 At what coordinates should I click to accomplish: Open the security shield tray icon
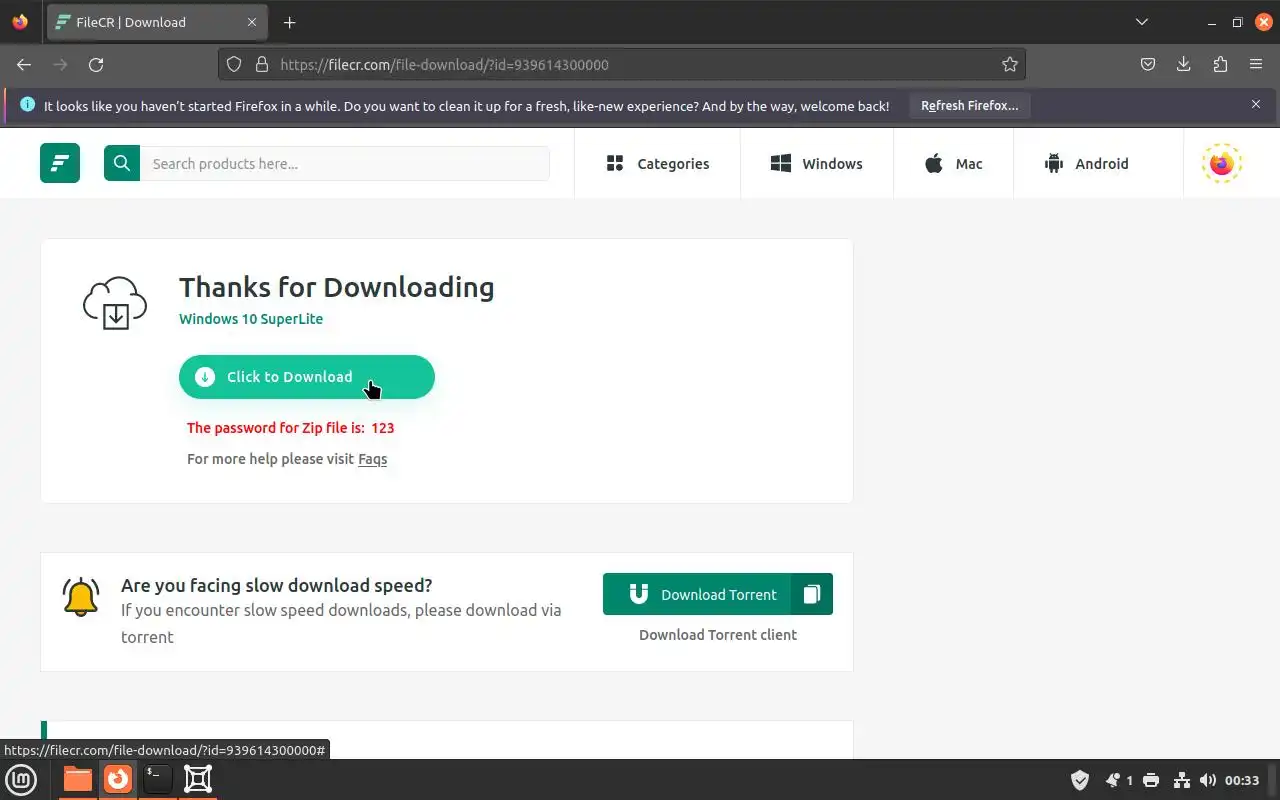pos(1080,780)
